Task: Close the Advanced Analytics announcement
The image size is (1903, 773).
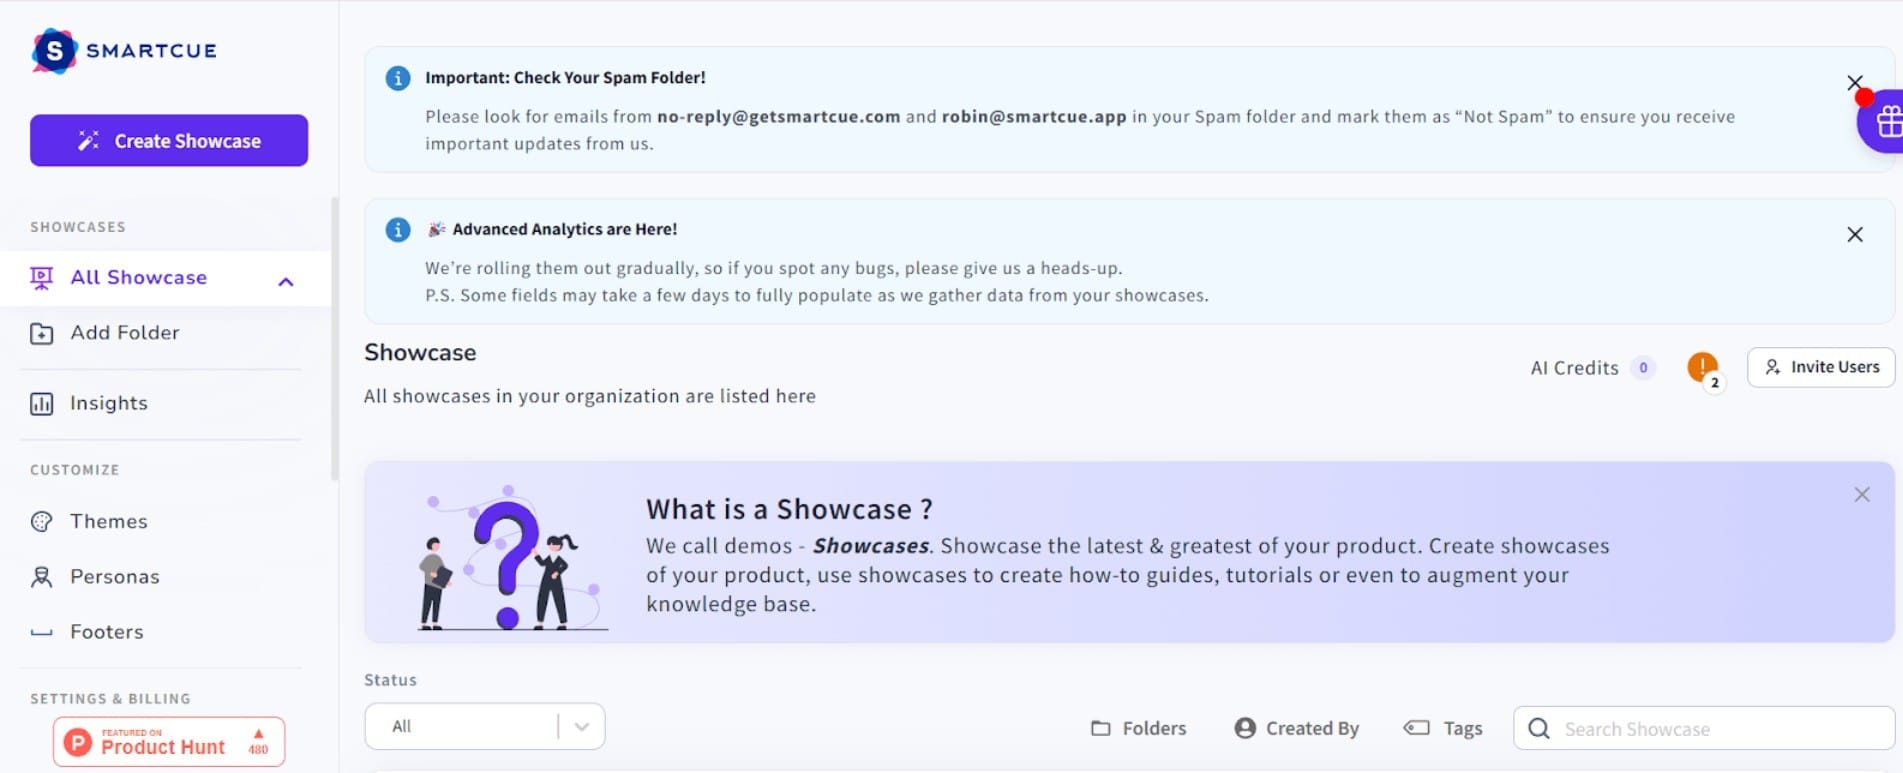Action: 1854,234
